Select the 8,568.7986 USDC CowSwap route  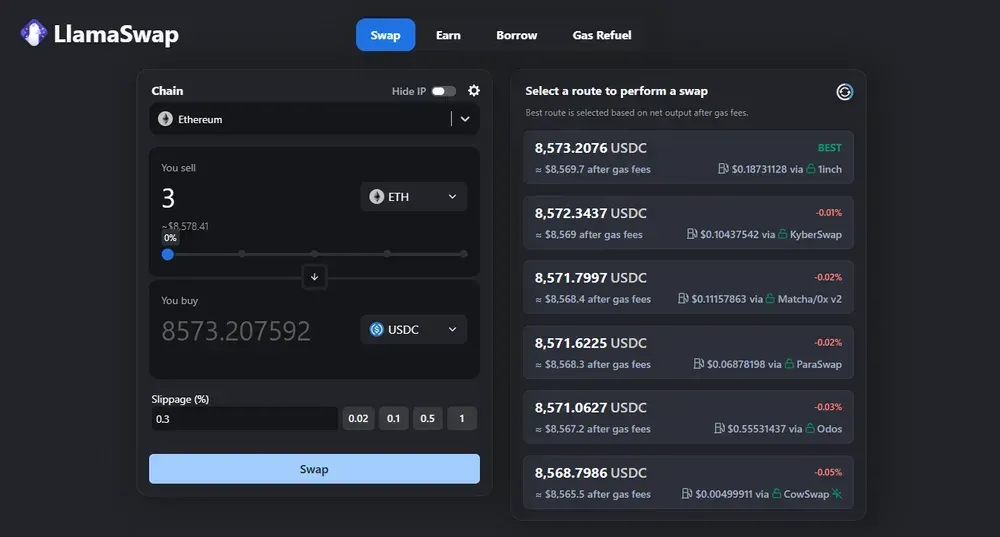[688, 482]
